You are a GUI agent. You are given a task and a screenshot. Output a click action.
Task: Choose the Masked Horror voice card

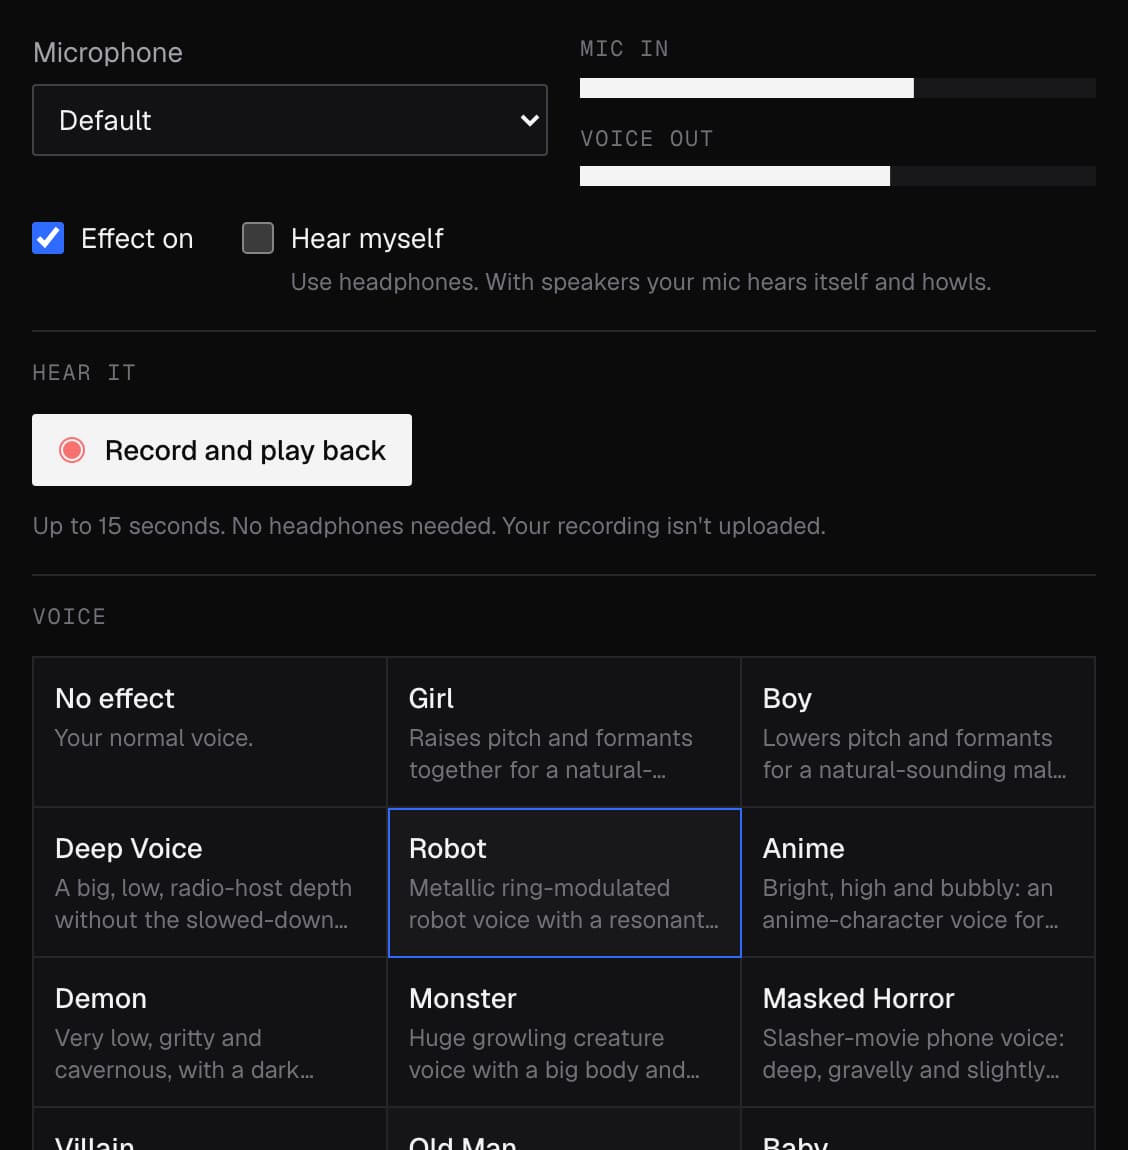(918, 1033)
